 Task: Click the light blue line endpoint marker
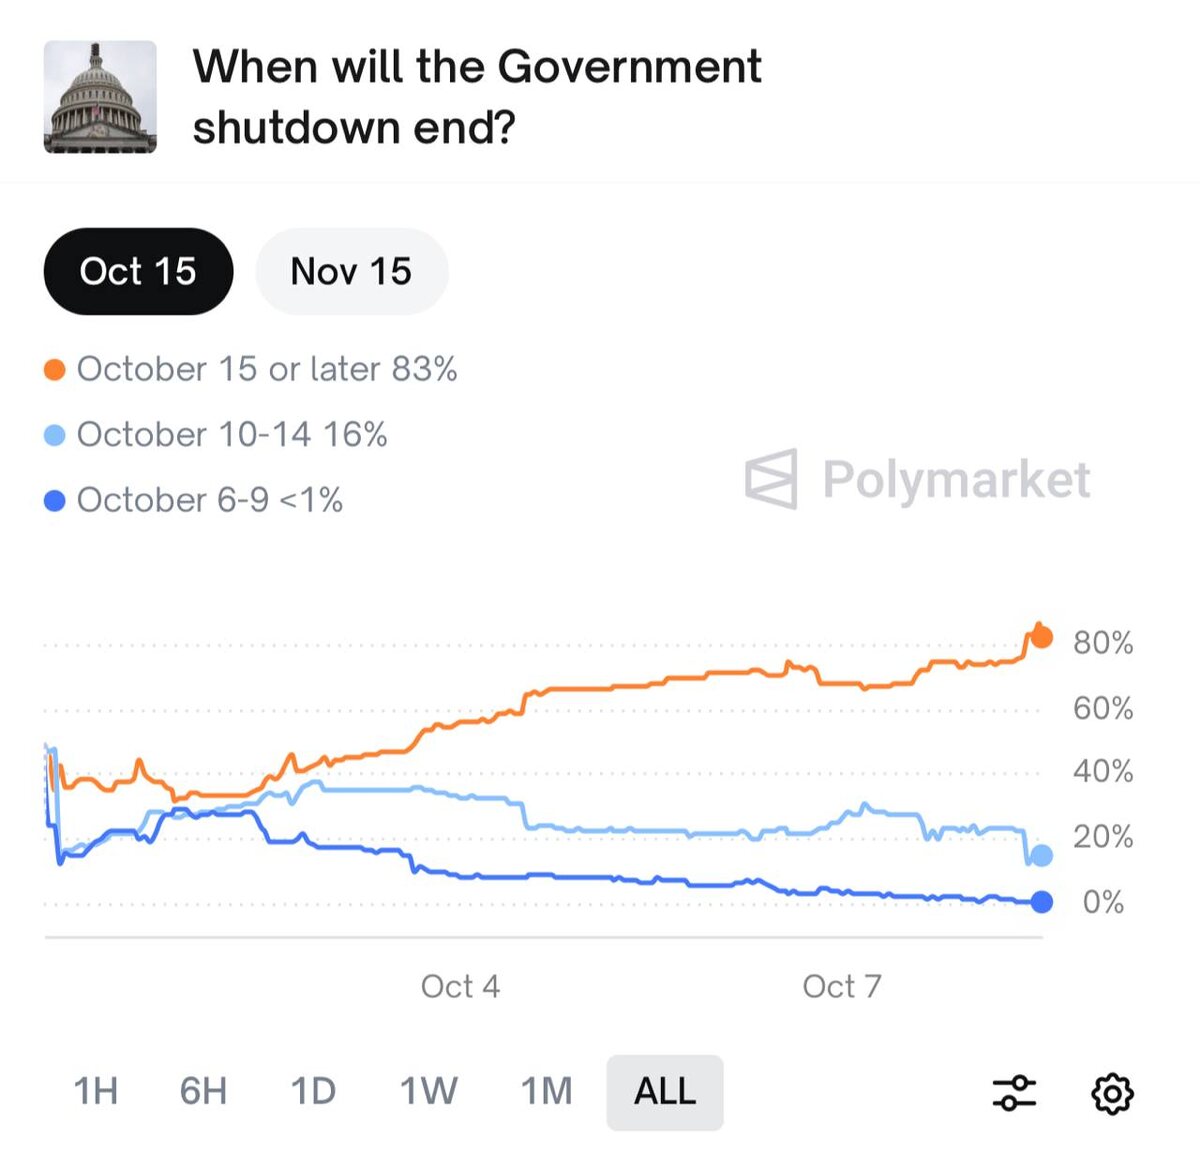[x=1041, y=855]
